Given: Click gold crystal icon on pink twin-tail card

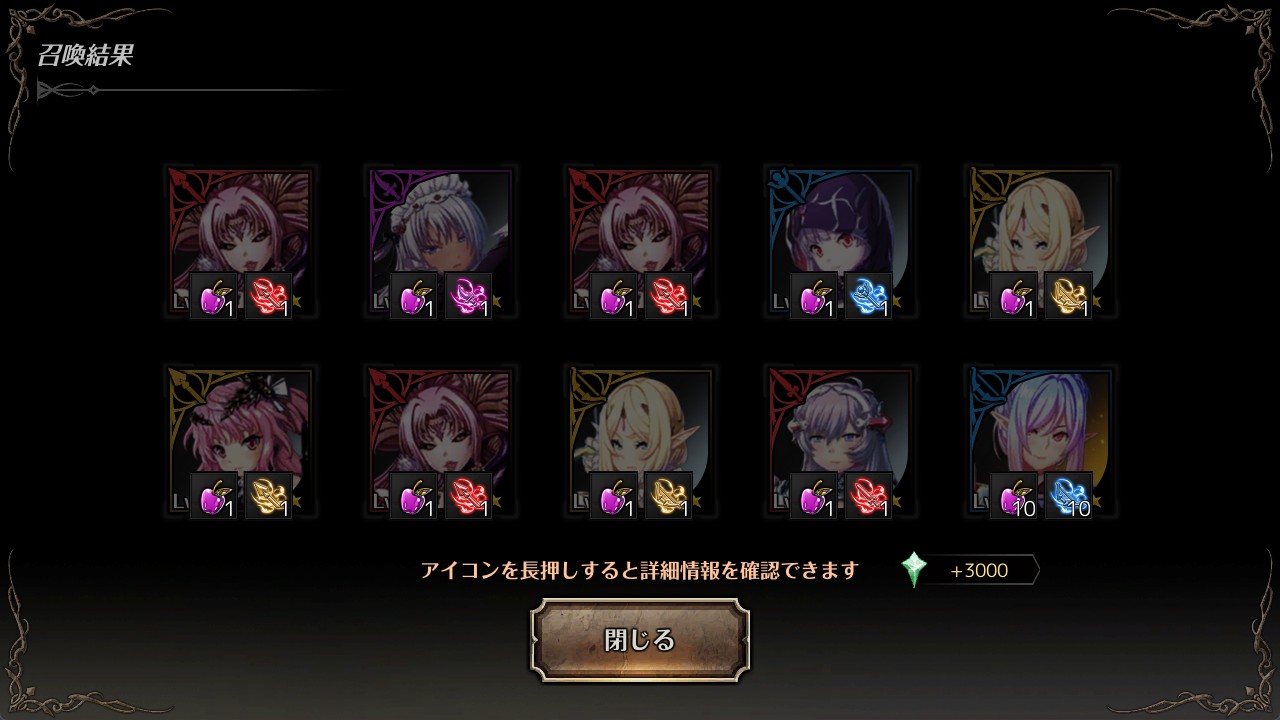Looking at the screenshot, I should [x=268, y=495].
